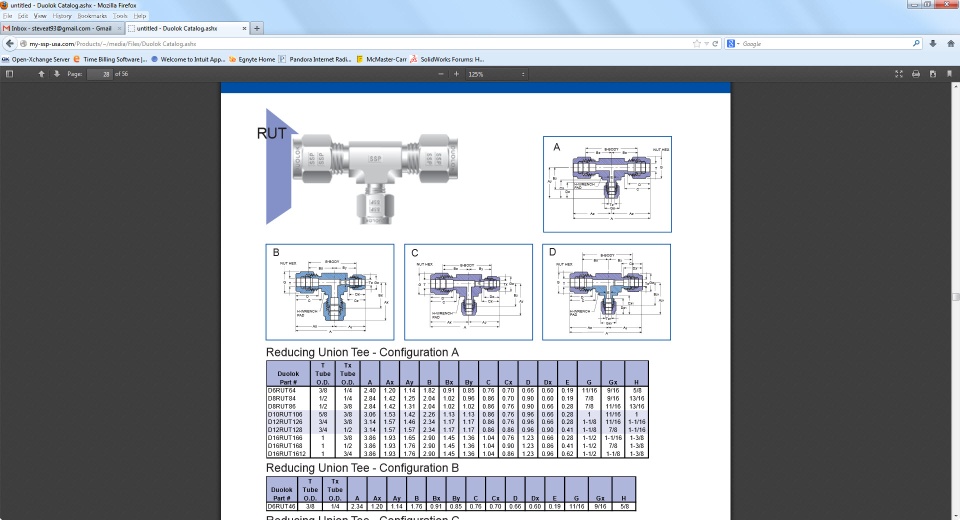This screenshot has height=520, width=960.
Task: Bookmark this page with the star
Action: coord(697,44)
